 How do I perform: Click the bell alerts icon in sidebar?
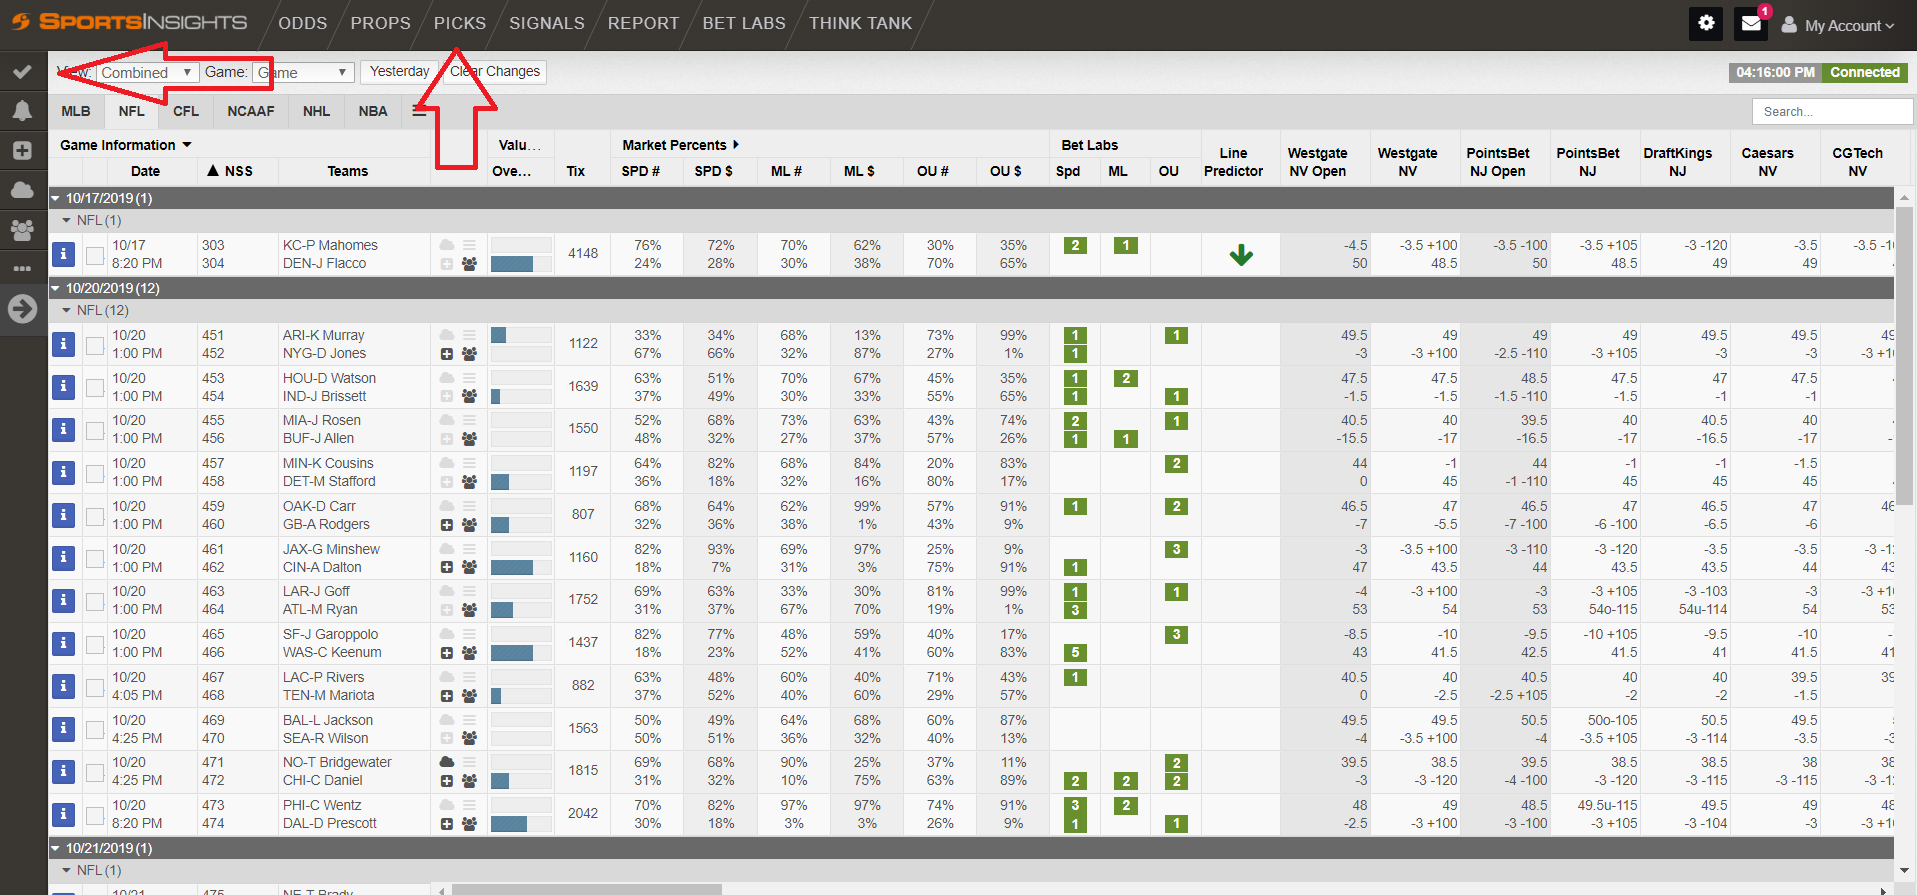pos(22,110)
